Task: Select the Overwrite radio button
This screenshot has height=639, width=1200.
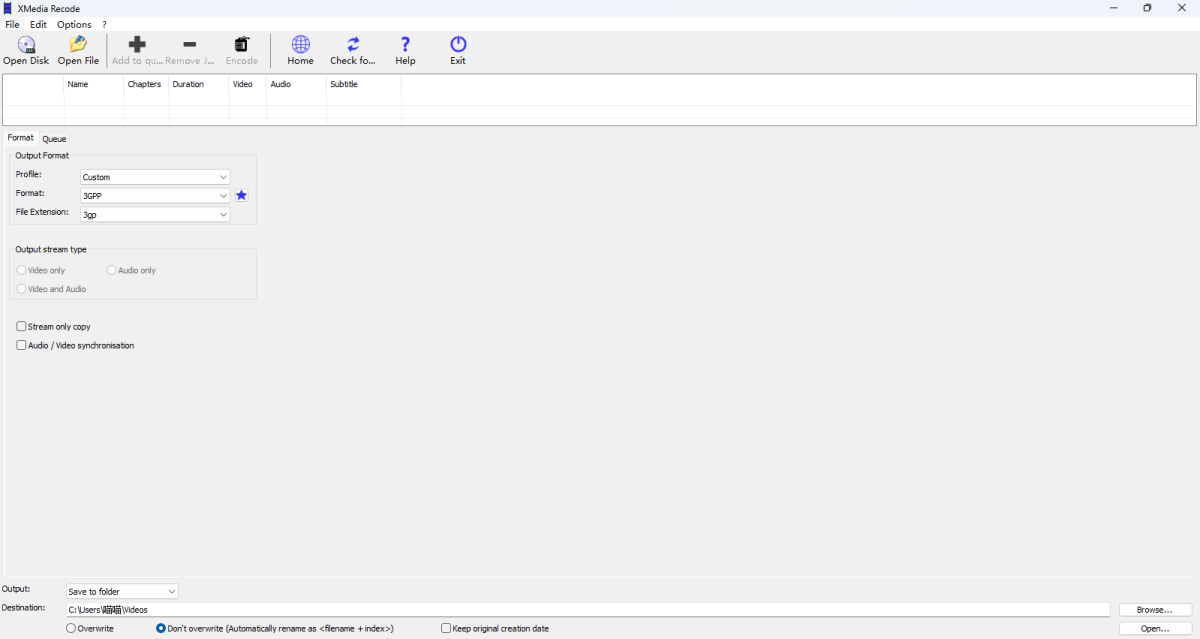Action: (x=71, y=629)
